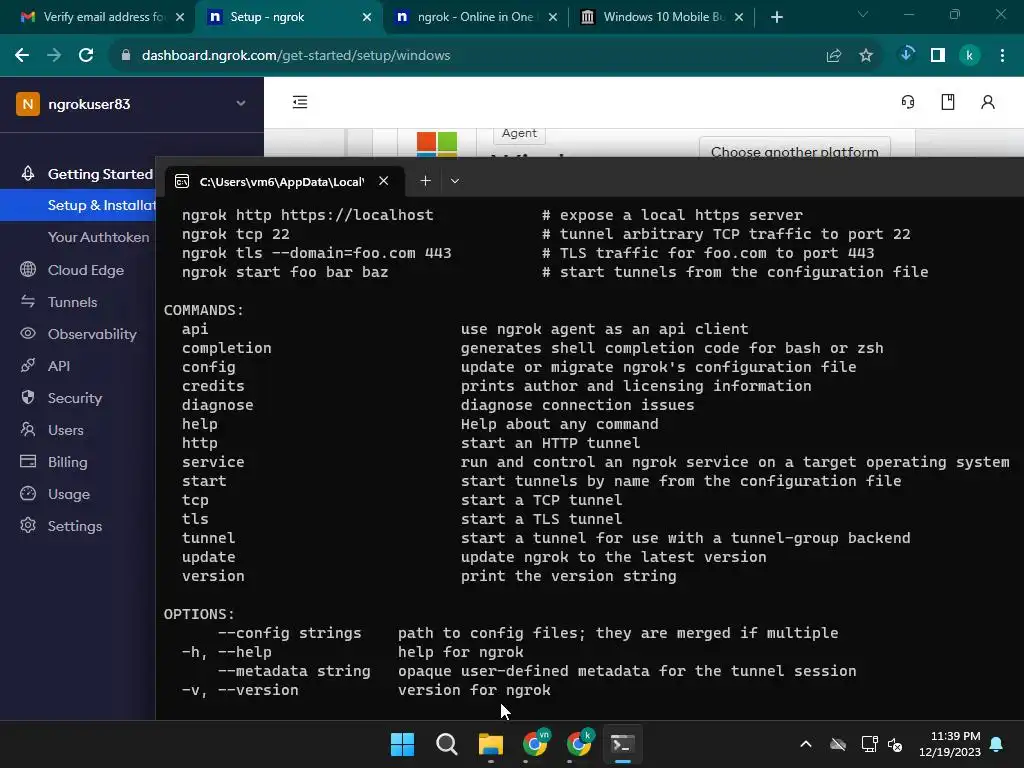The image size is (1024, 768).
Task: Show hidden system tray icons
Action: click(806, 744)
